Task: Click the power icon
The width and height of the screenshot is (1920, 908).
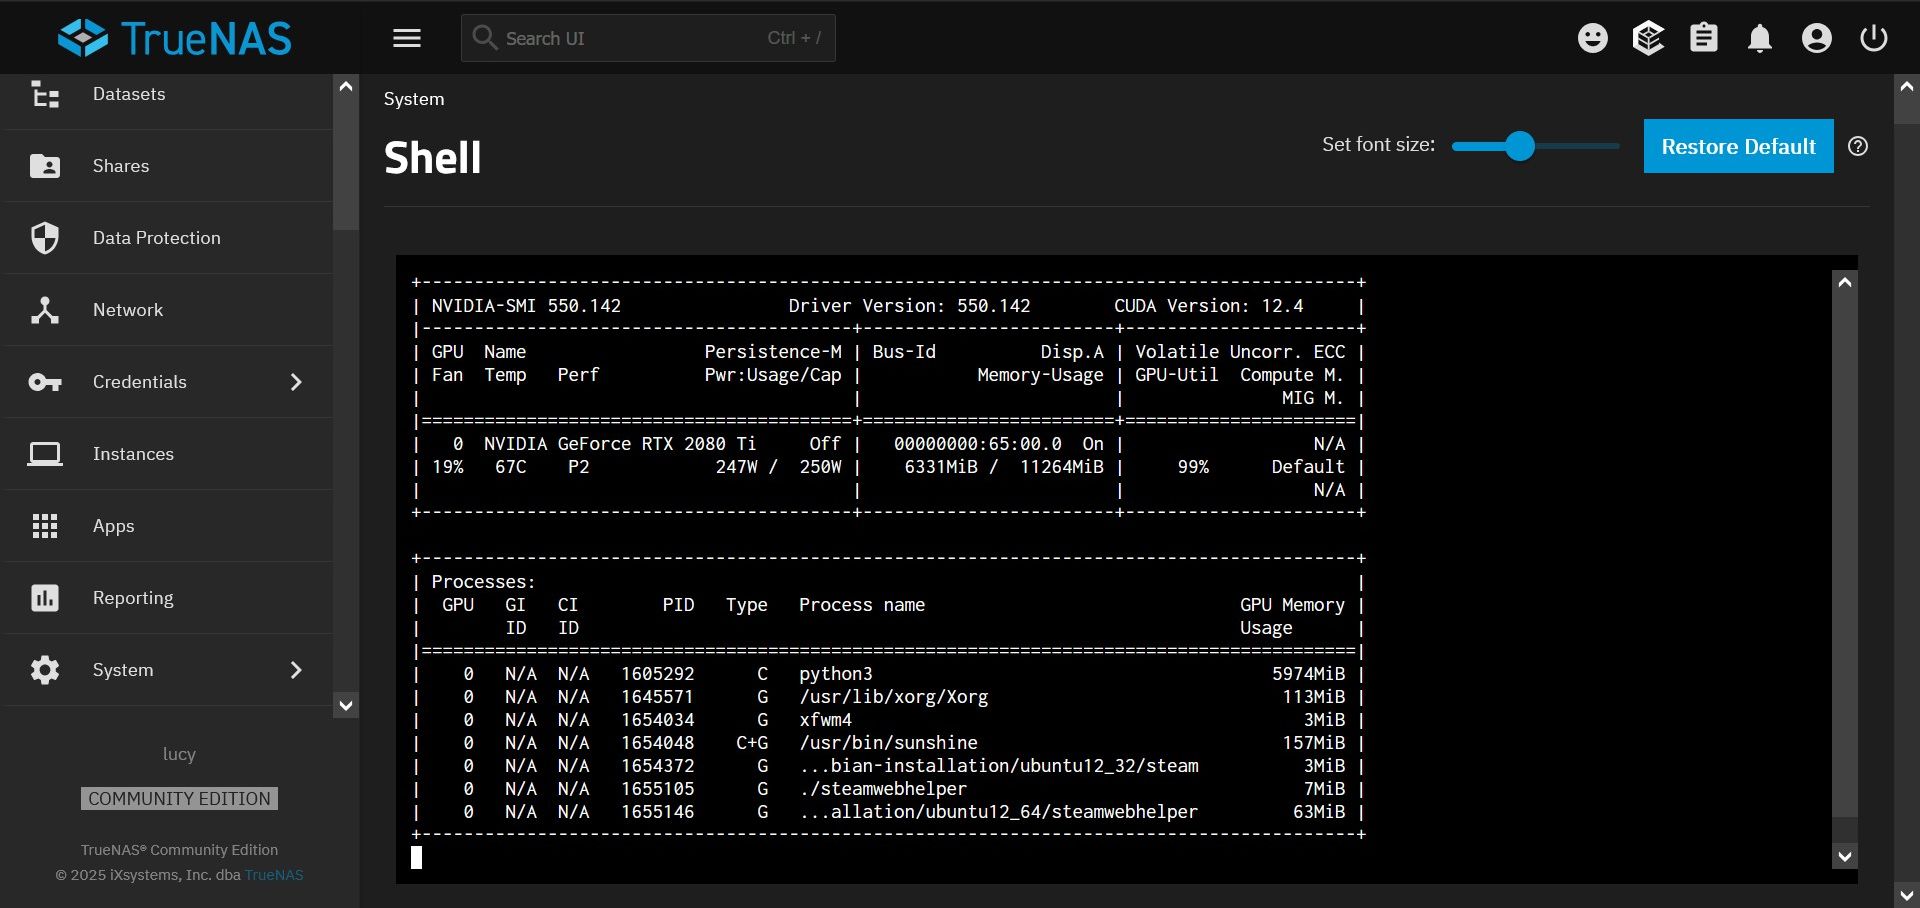Action: (x=1874, y=38)
